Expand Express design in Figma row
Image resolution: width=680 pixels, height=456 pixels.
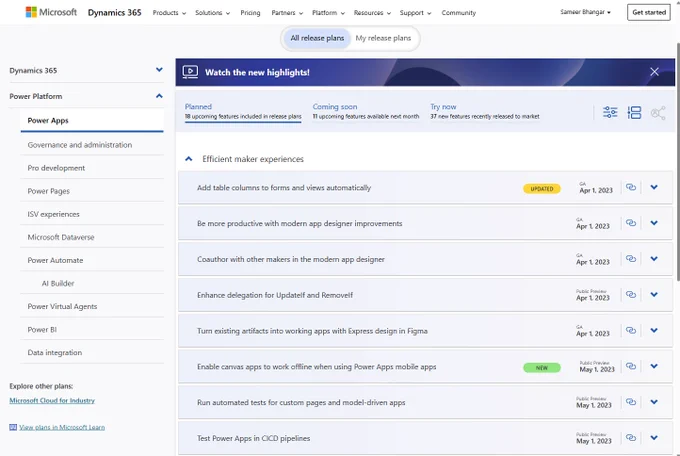click(x=654, y=330)
